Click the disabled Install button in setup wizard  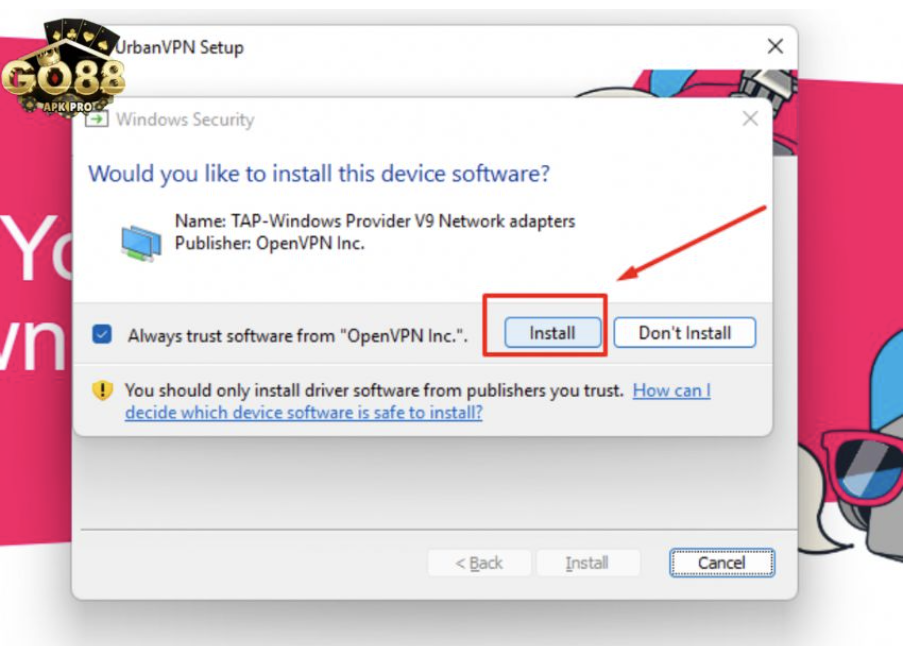[x=586, y=563]
